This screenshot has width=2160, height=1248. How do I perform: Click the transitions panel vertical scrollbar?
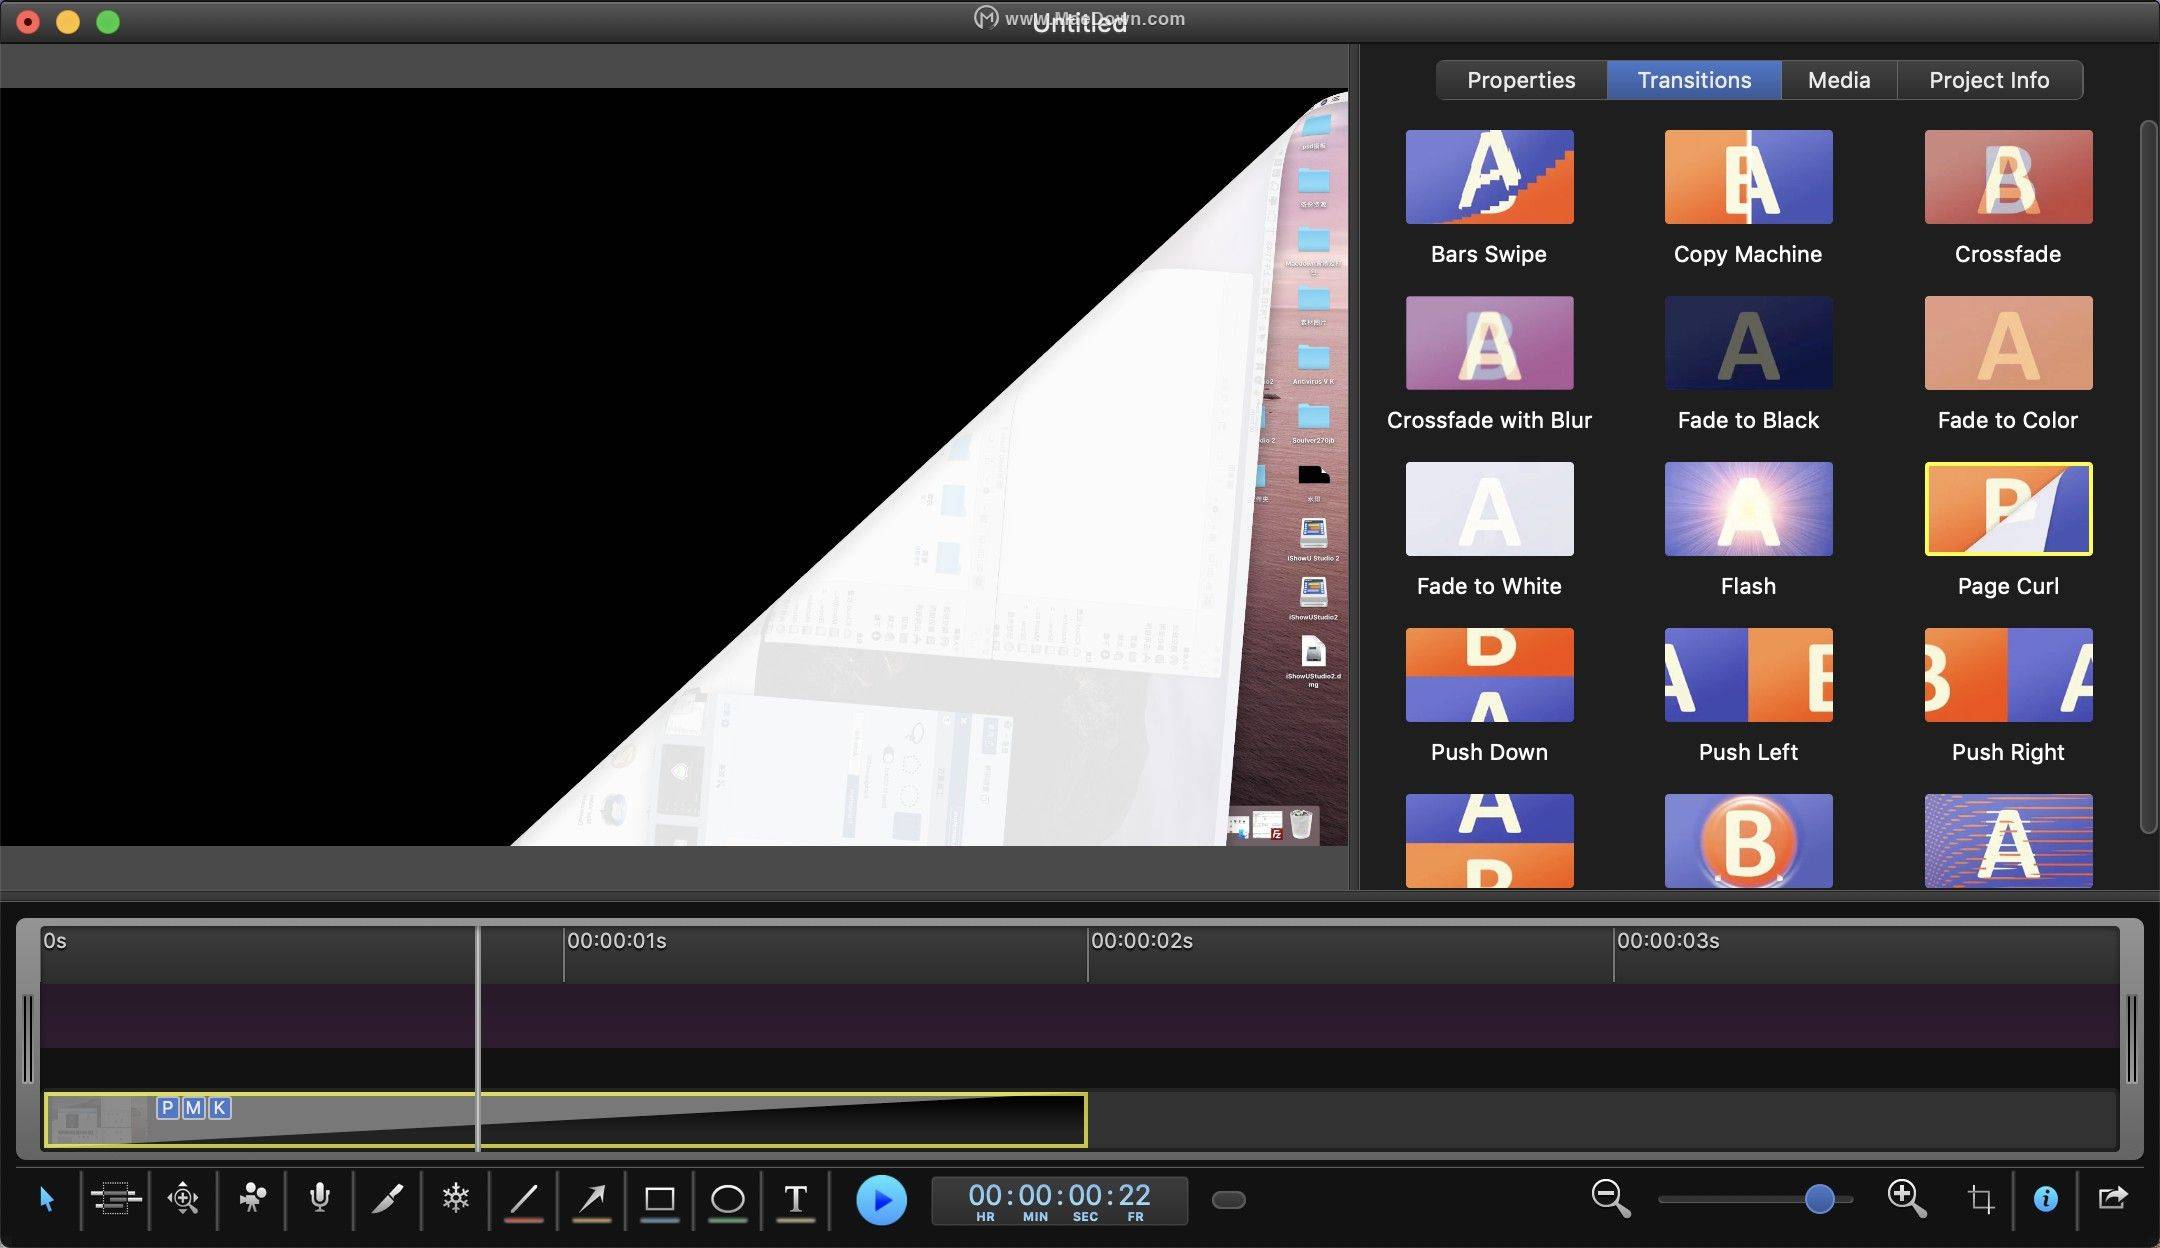point(2148,476)
